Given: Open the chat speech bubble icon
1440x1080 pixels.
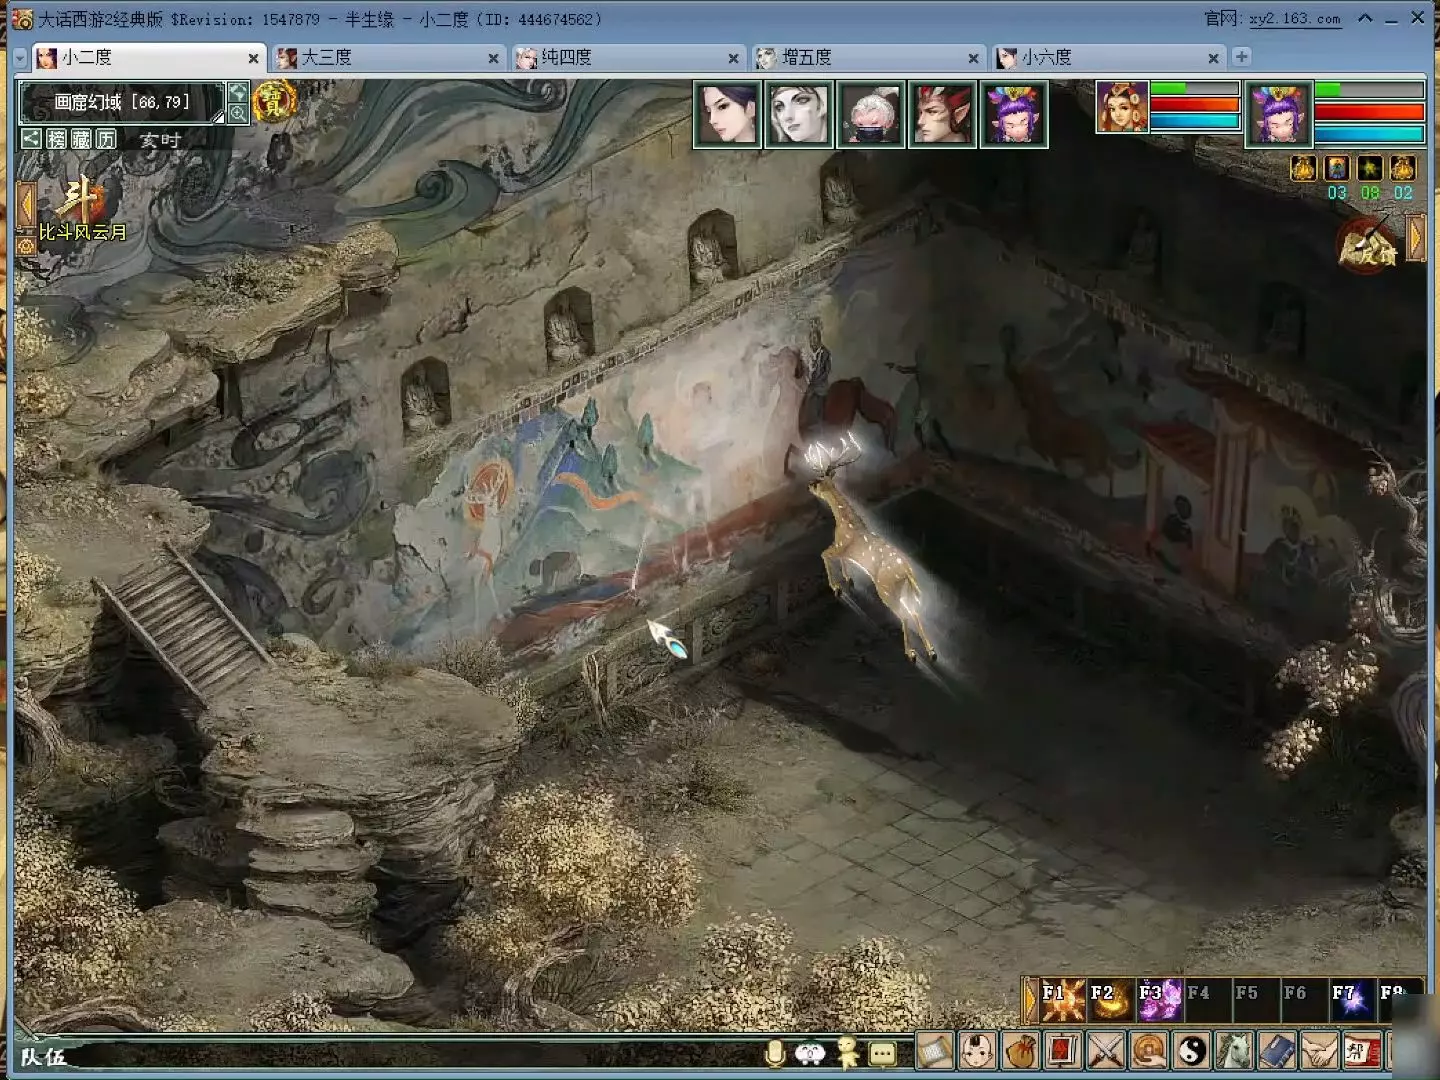Looking at the screenshot, I should 882,1053.
